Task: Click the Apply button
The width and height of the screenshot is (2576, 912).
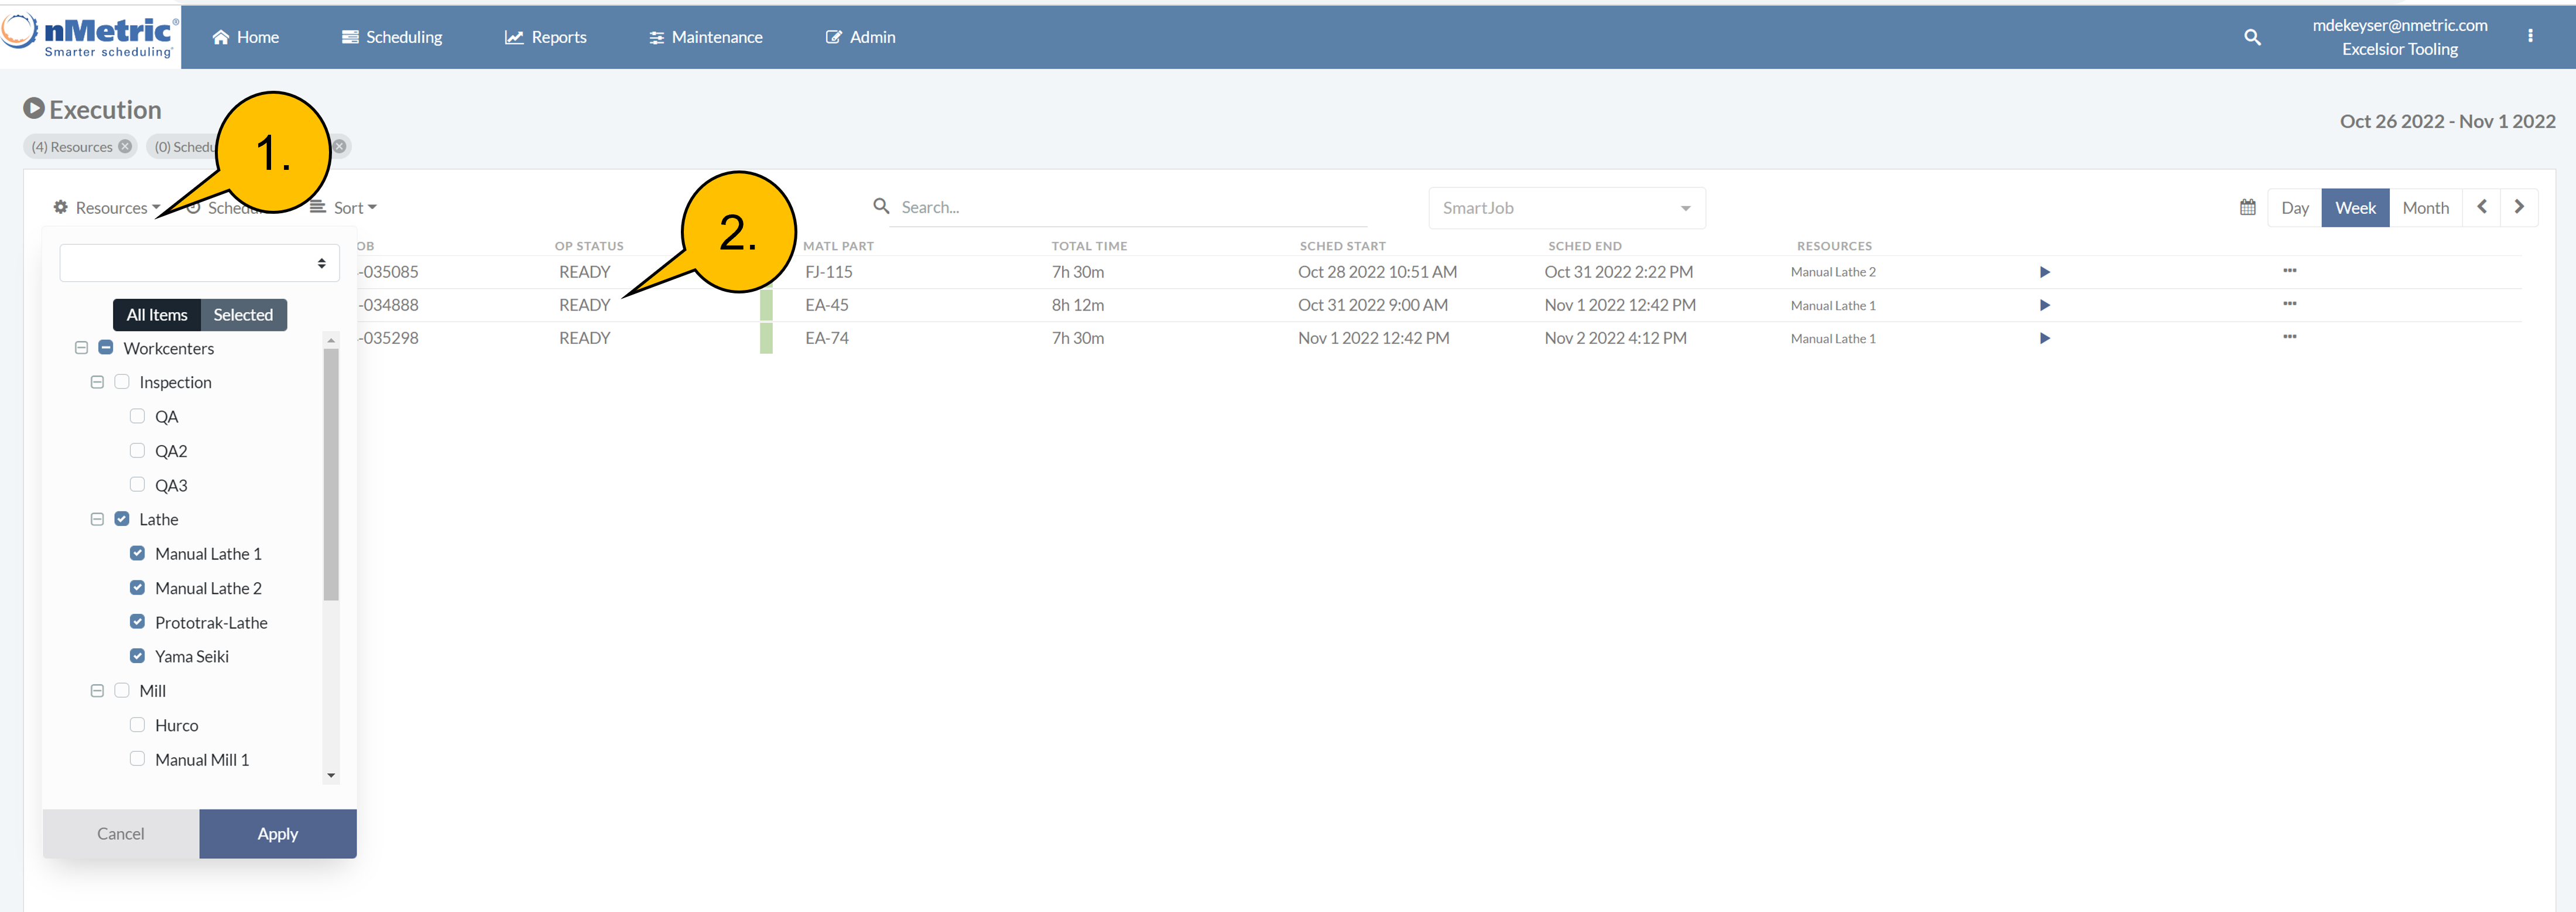Action: click(x=277, y=833)
